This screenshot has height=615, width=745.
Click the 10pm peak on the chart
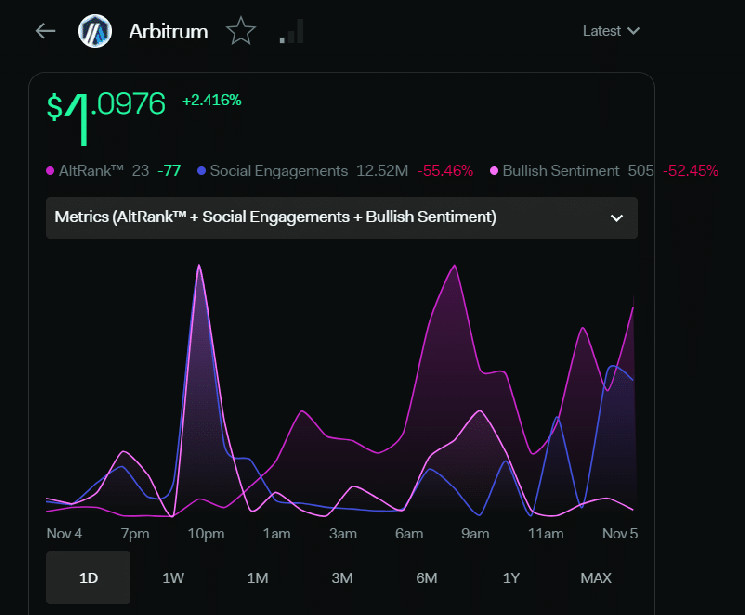pyautogui.click(x=200, y=268)
